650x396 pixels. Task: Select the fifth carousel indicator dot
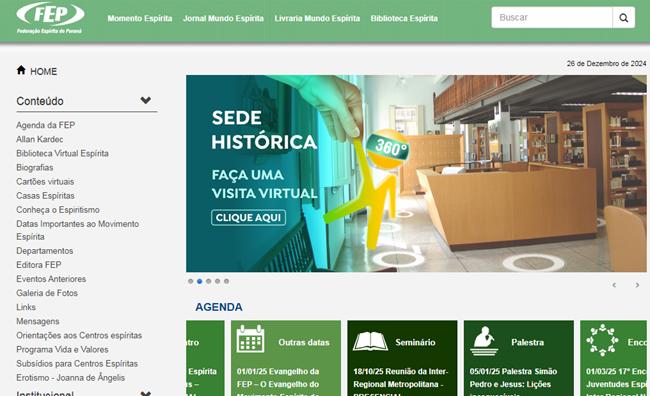tap(226, 281)
